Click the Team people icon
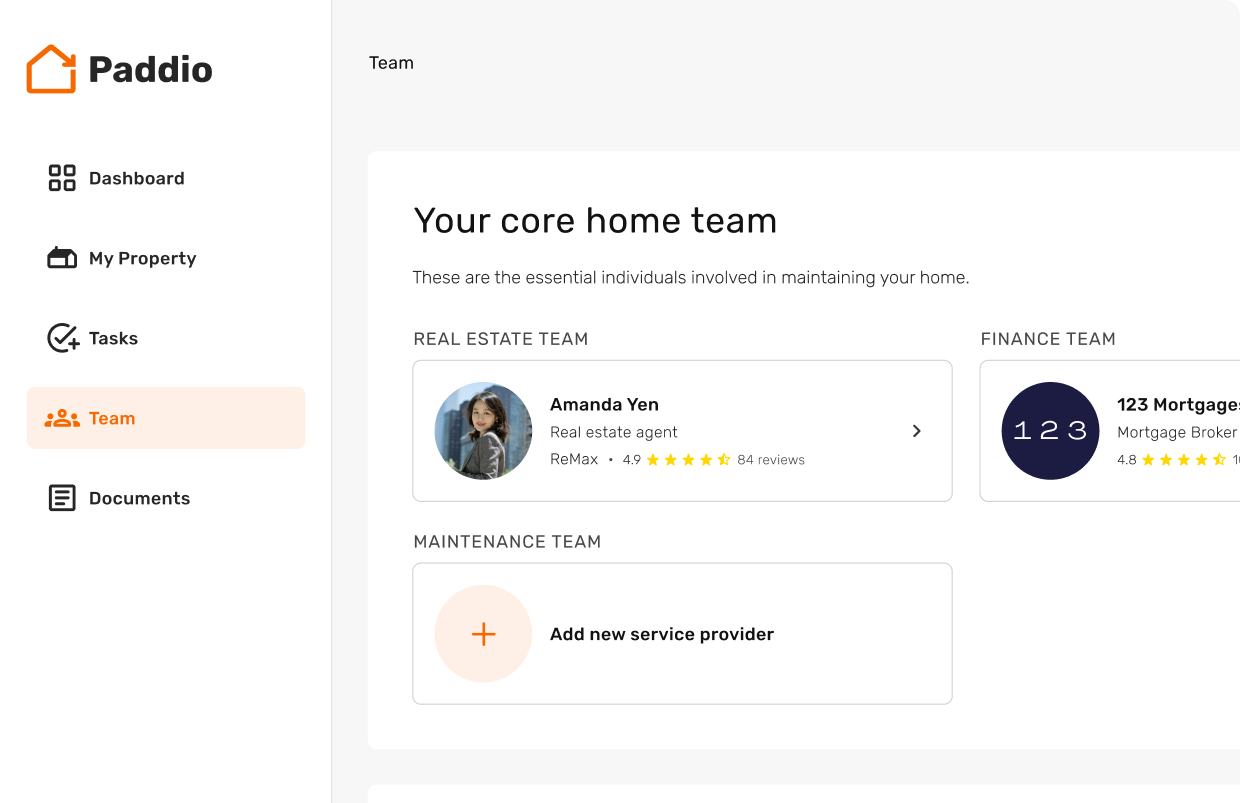This screenshot has height=803, width=1240. tap(62, 418)
